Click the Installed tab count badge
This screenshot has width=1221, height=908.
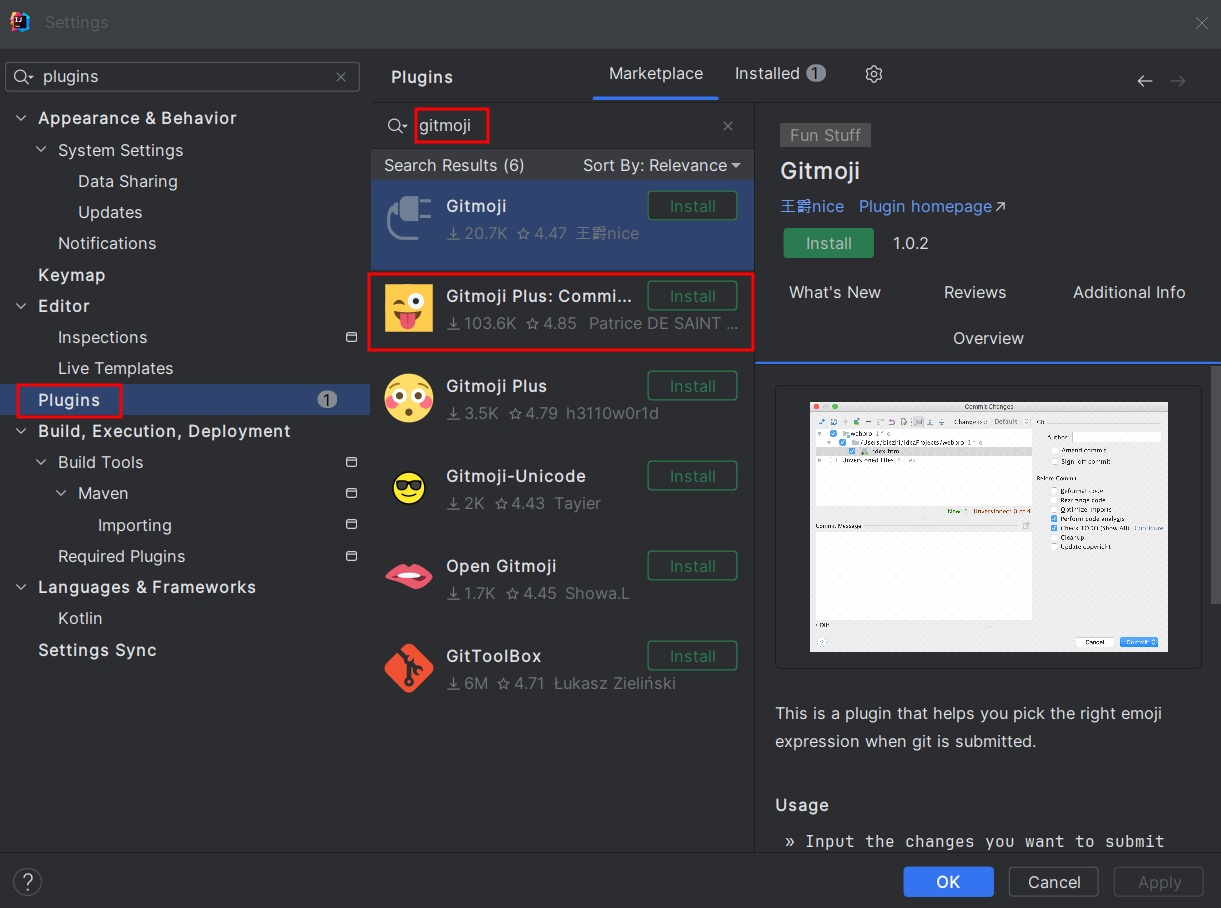pos(816,73)
